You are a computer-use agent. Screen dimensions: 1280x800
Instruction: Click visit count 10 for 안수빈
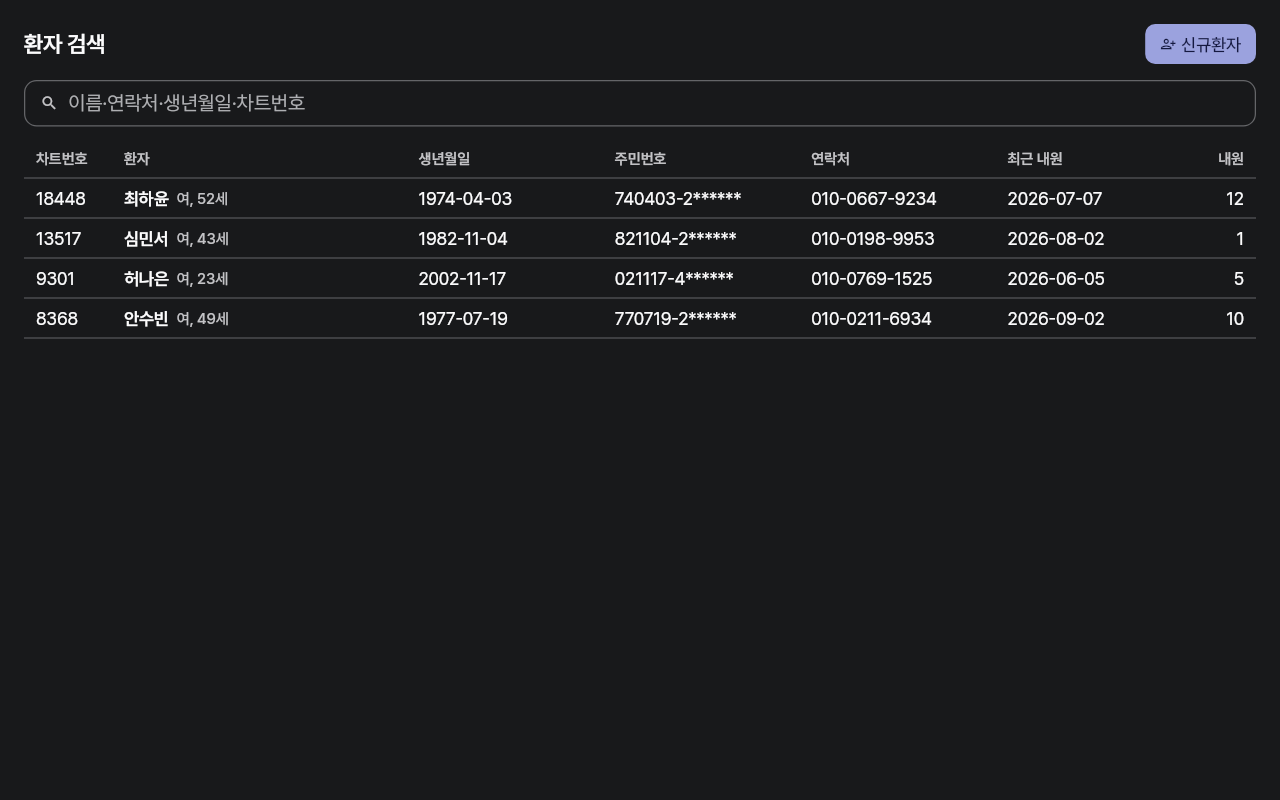[1235, 319]
